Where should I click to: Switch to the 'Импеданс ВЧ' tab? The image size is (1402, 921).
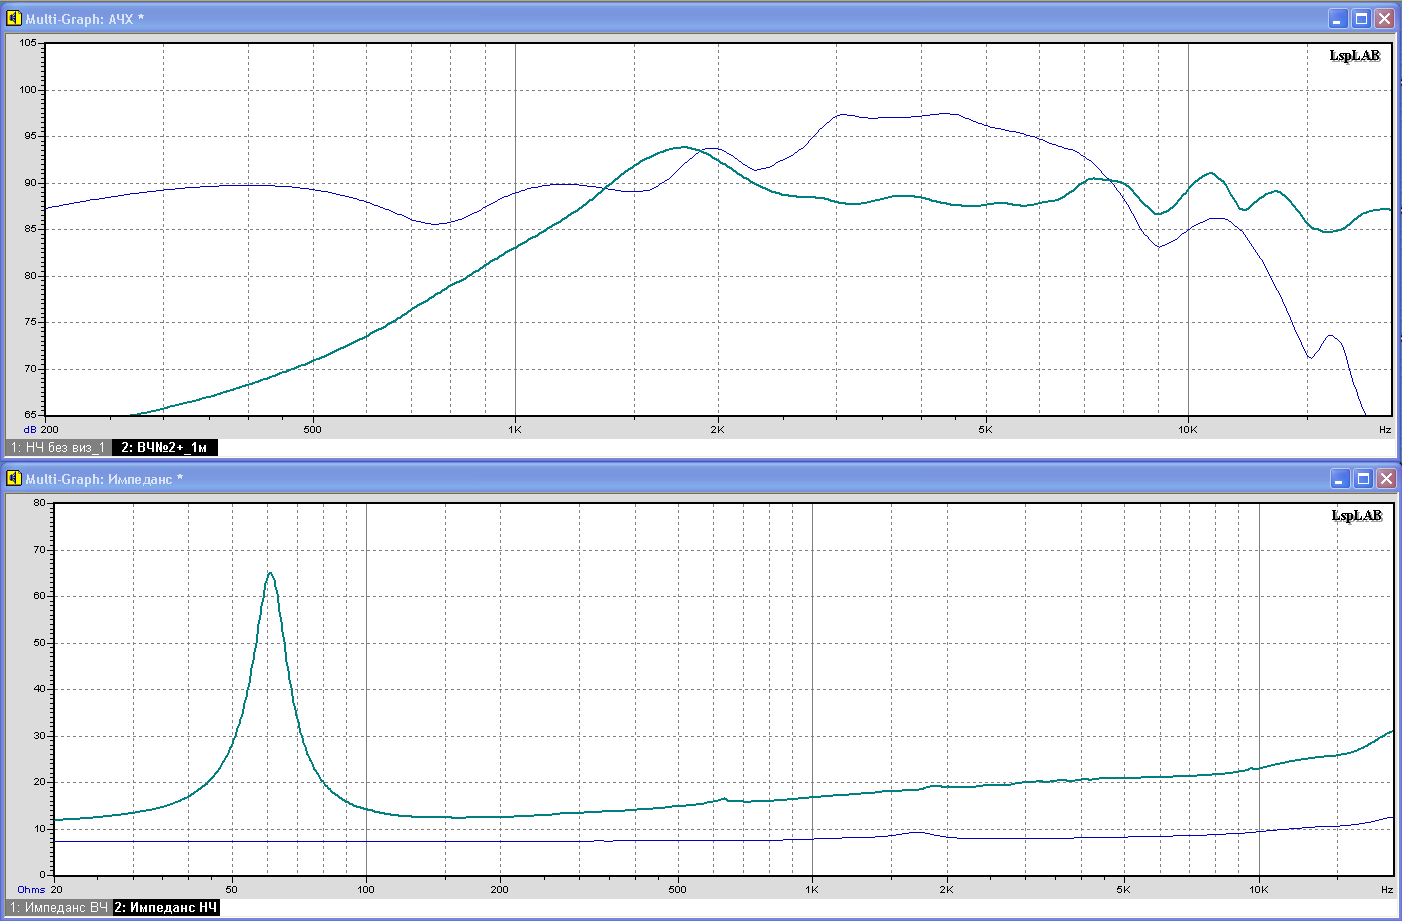pyautogui.click(x=59, y=907)
